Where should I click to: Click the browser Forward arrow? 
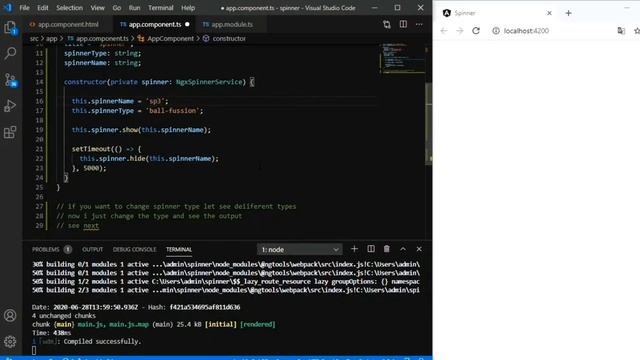(x=460, y=31)
